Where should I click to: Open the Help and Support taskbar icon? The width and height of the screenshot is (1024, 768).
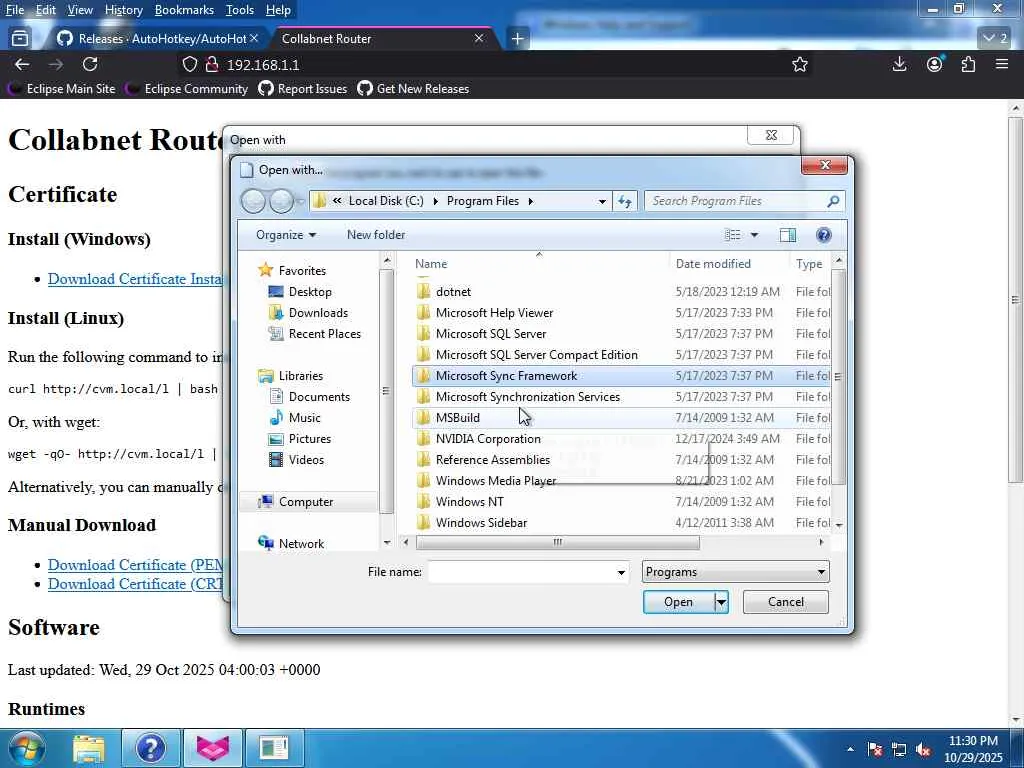point(150,748)
